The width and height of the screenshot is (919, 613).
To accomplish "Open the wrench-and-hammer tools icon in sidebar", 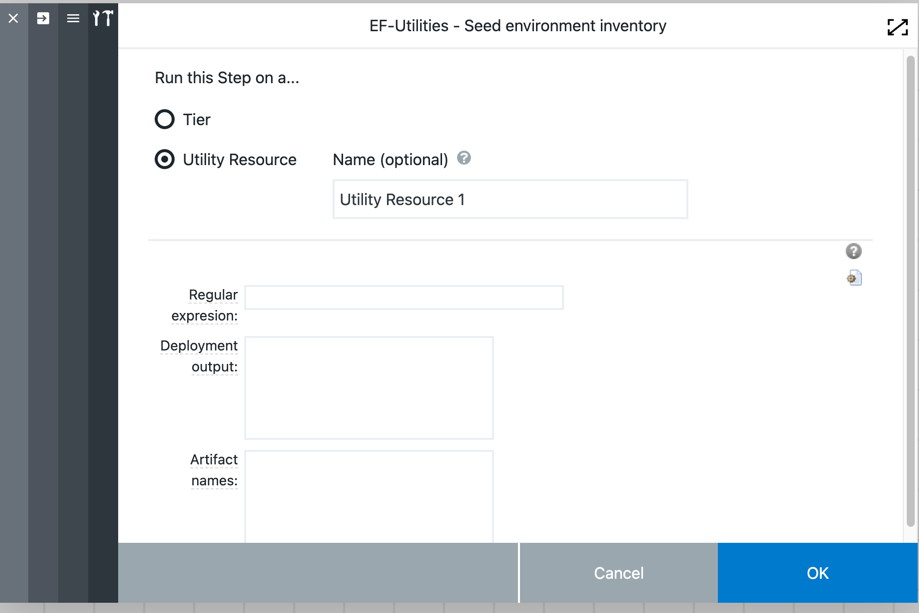I will pyautogui.click(x=102, y=17).
